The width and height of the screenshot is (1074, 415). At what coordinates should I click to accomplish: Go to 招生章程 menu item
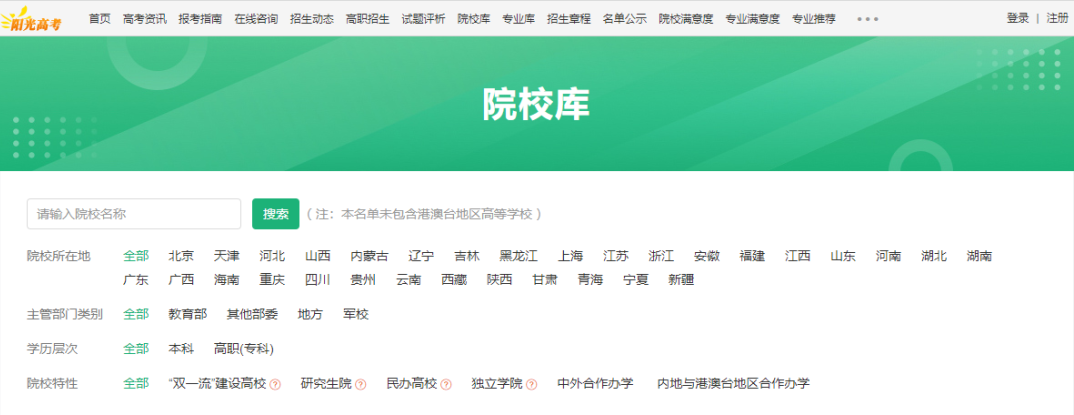[x=569, y=18]
